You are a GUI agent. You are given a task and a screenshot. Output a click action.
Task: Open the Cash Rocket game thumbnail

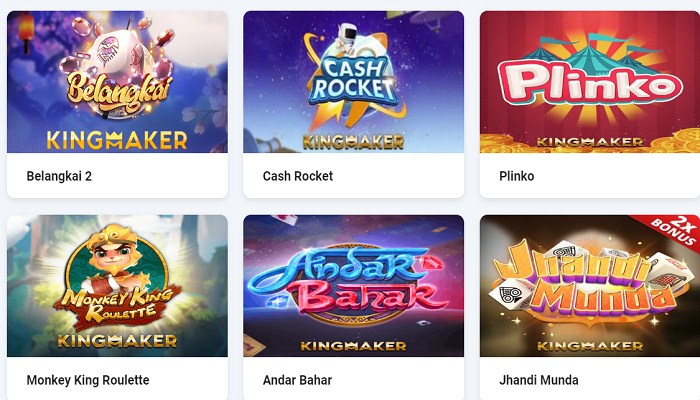pos(354,82)
